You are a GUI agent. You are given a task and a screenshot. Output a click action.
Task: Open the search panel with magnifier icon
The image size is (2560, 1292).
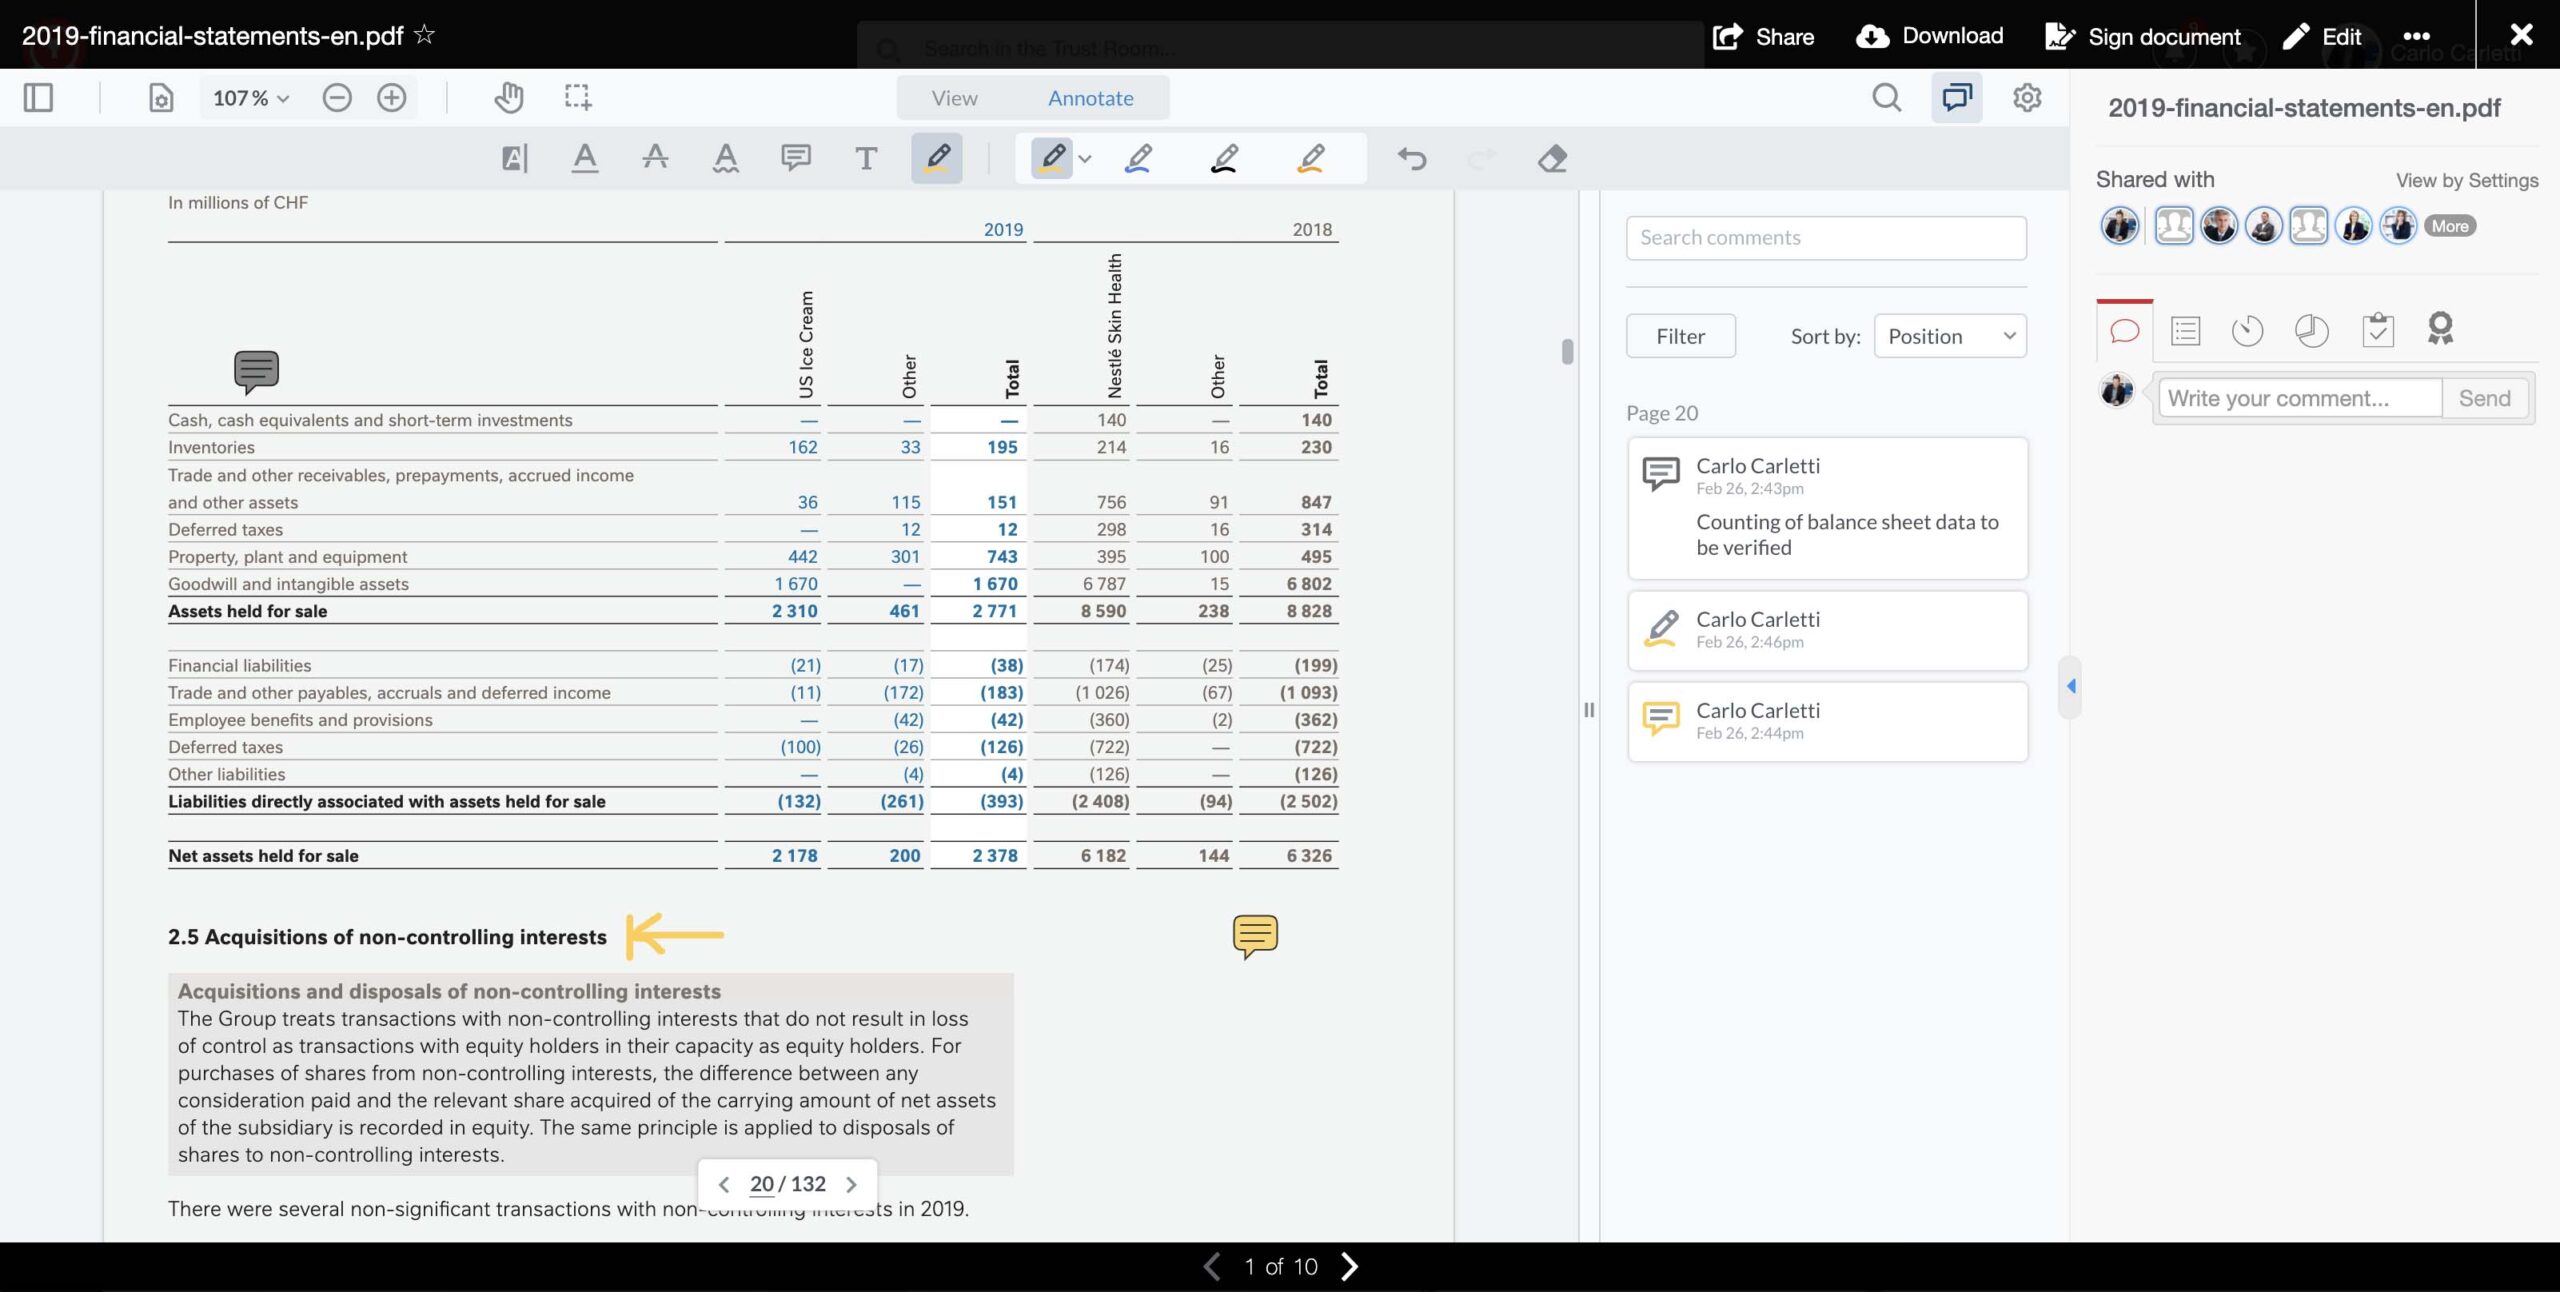[1884, 97]
